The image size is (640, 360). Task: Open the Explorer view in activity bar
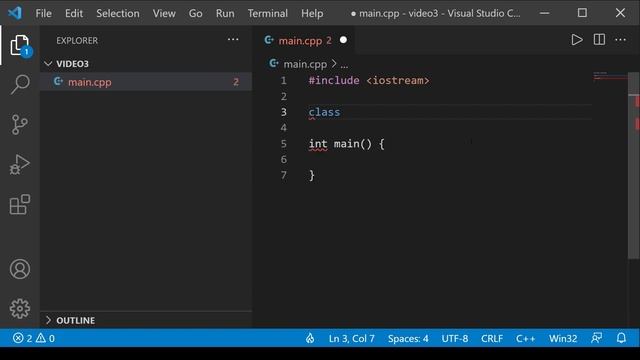coord(20,45)
